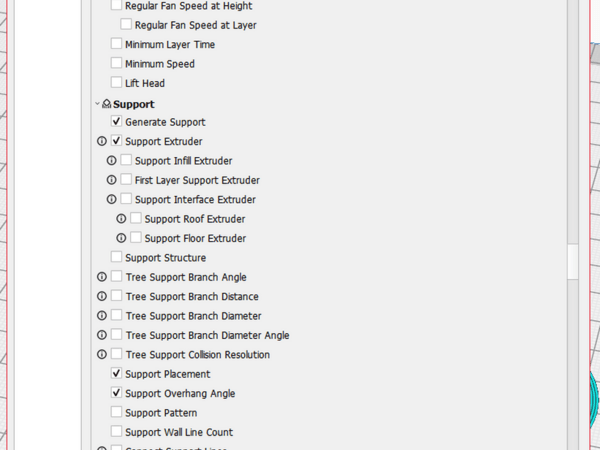Viewport: 600px width, 450px height.
Task: Click info icon beside Support Floor Extruder
Action: pyautogui.click(x=122, y=239)
